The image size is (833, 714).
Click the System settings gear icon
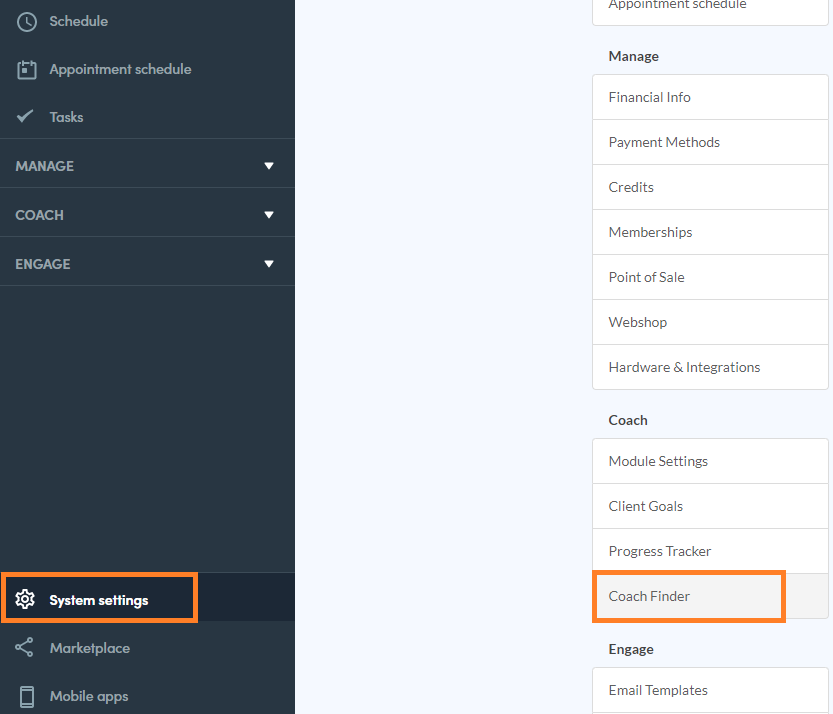[25, 599]
